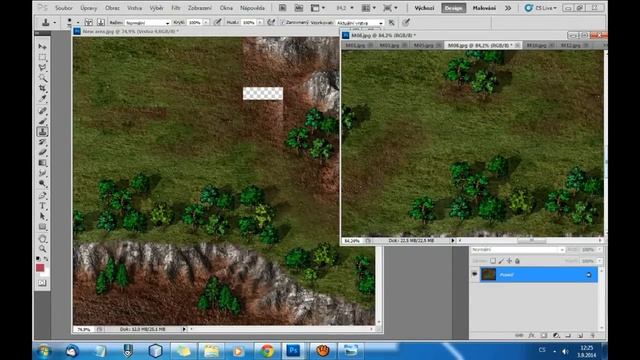Viewport: 640px width, 360px height.
Task: Switch to Malování workspace
Action: point(484,8)
